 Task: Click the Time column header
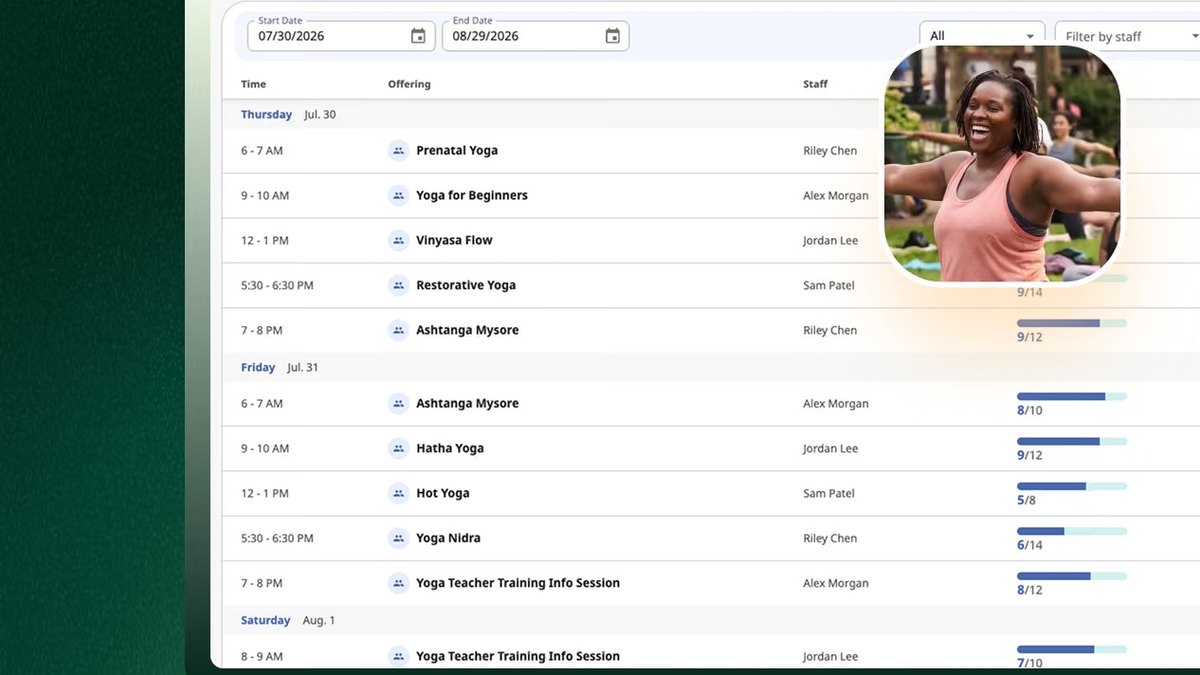click(254, 84)
